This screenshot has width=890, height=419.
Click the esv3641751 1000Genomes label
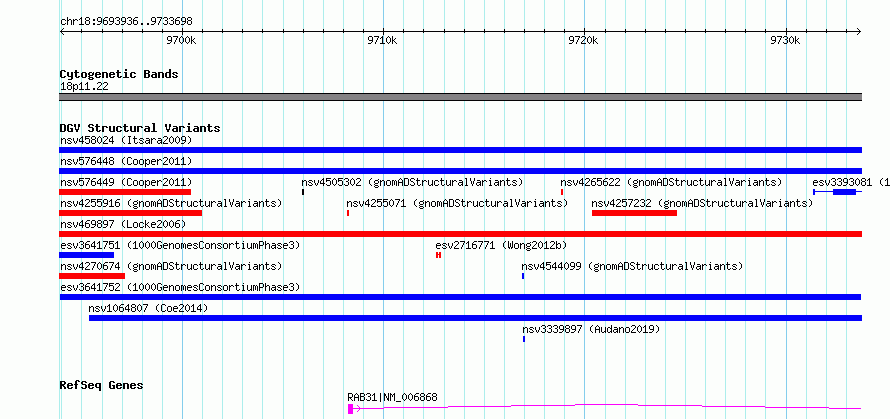pos(180,245)
